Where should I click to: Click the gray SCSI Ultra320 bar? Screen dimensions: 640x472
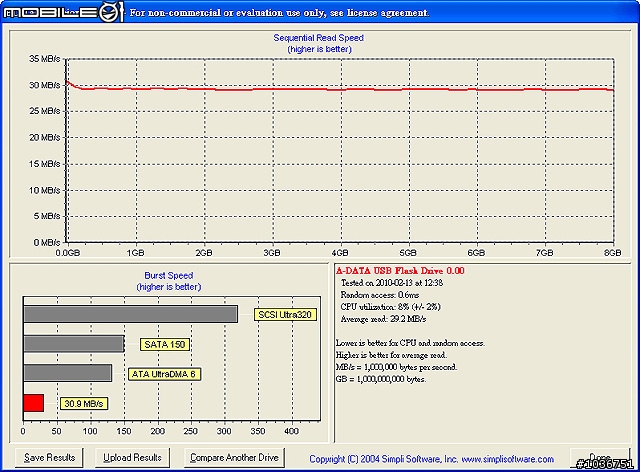131,314
